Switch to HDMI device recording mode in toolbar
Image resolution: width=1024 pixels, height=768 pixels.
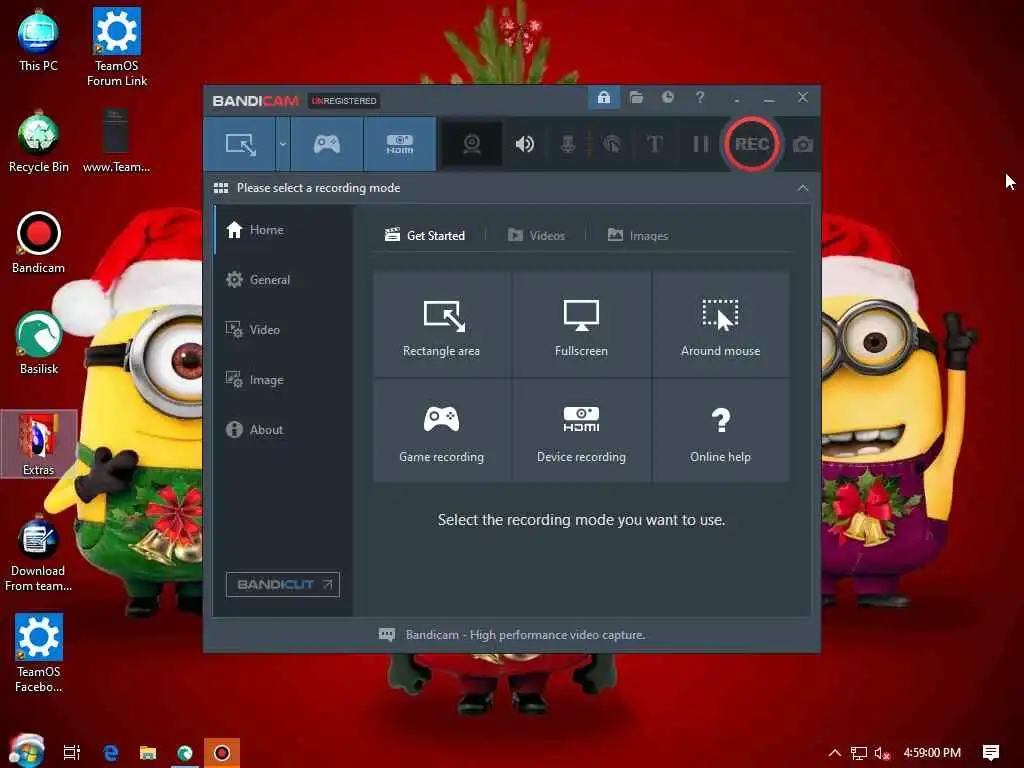[x=400, y=144]
